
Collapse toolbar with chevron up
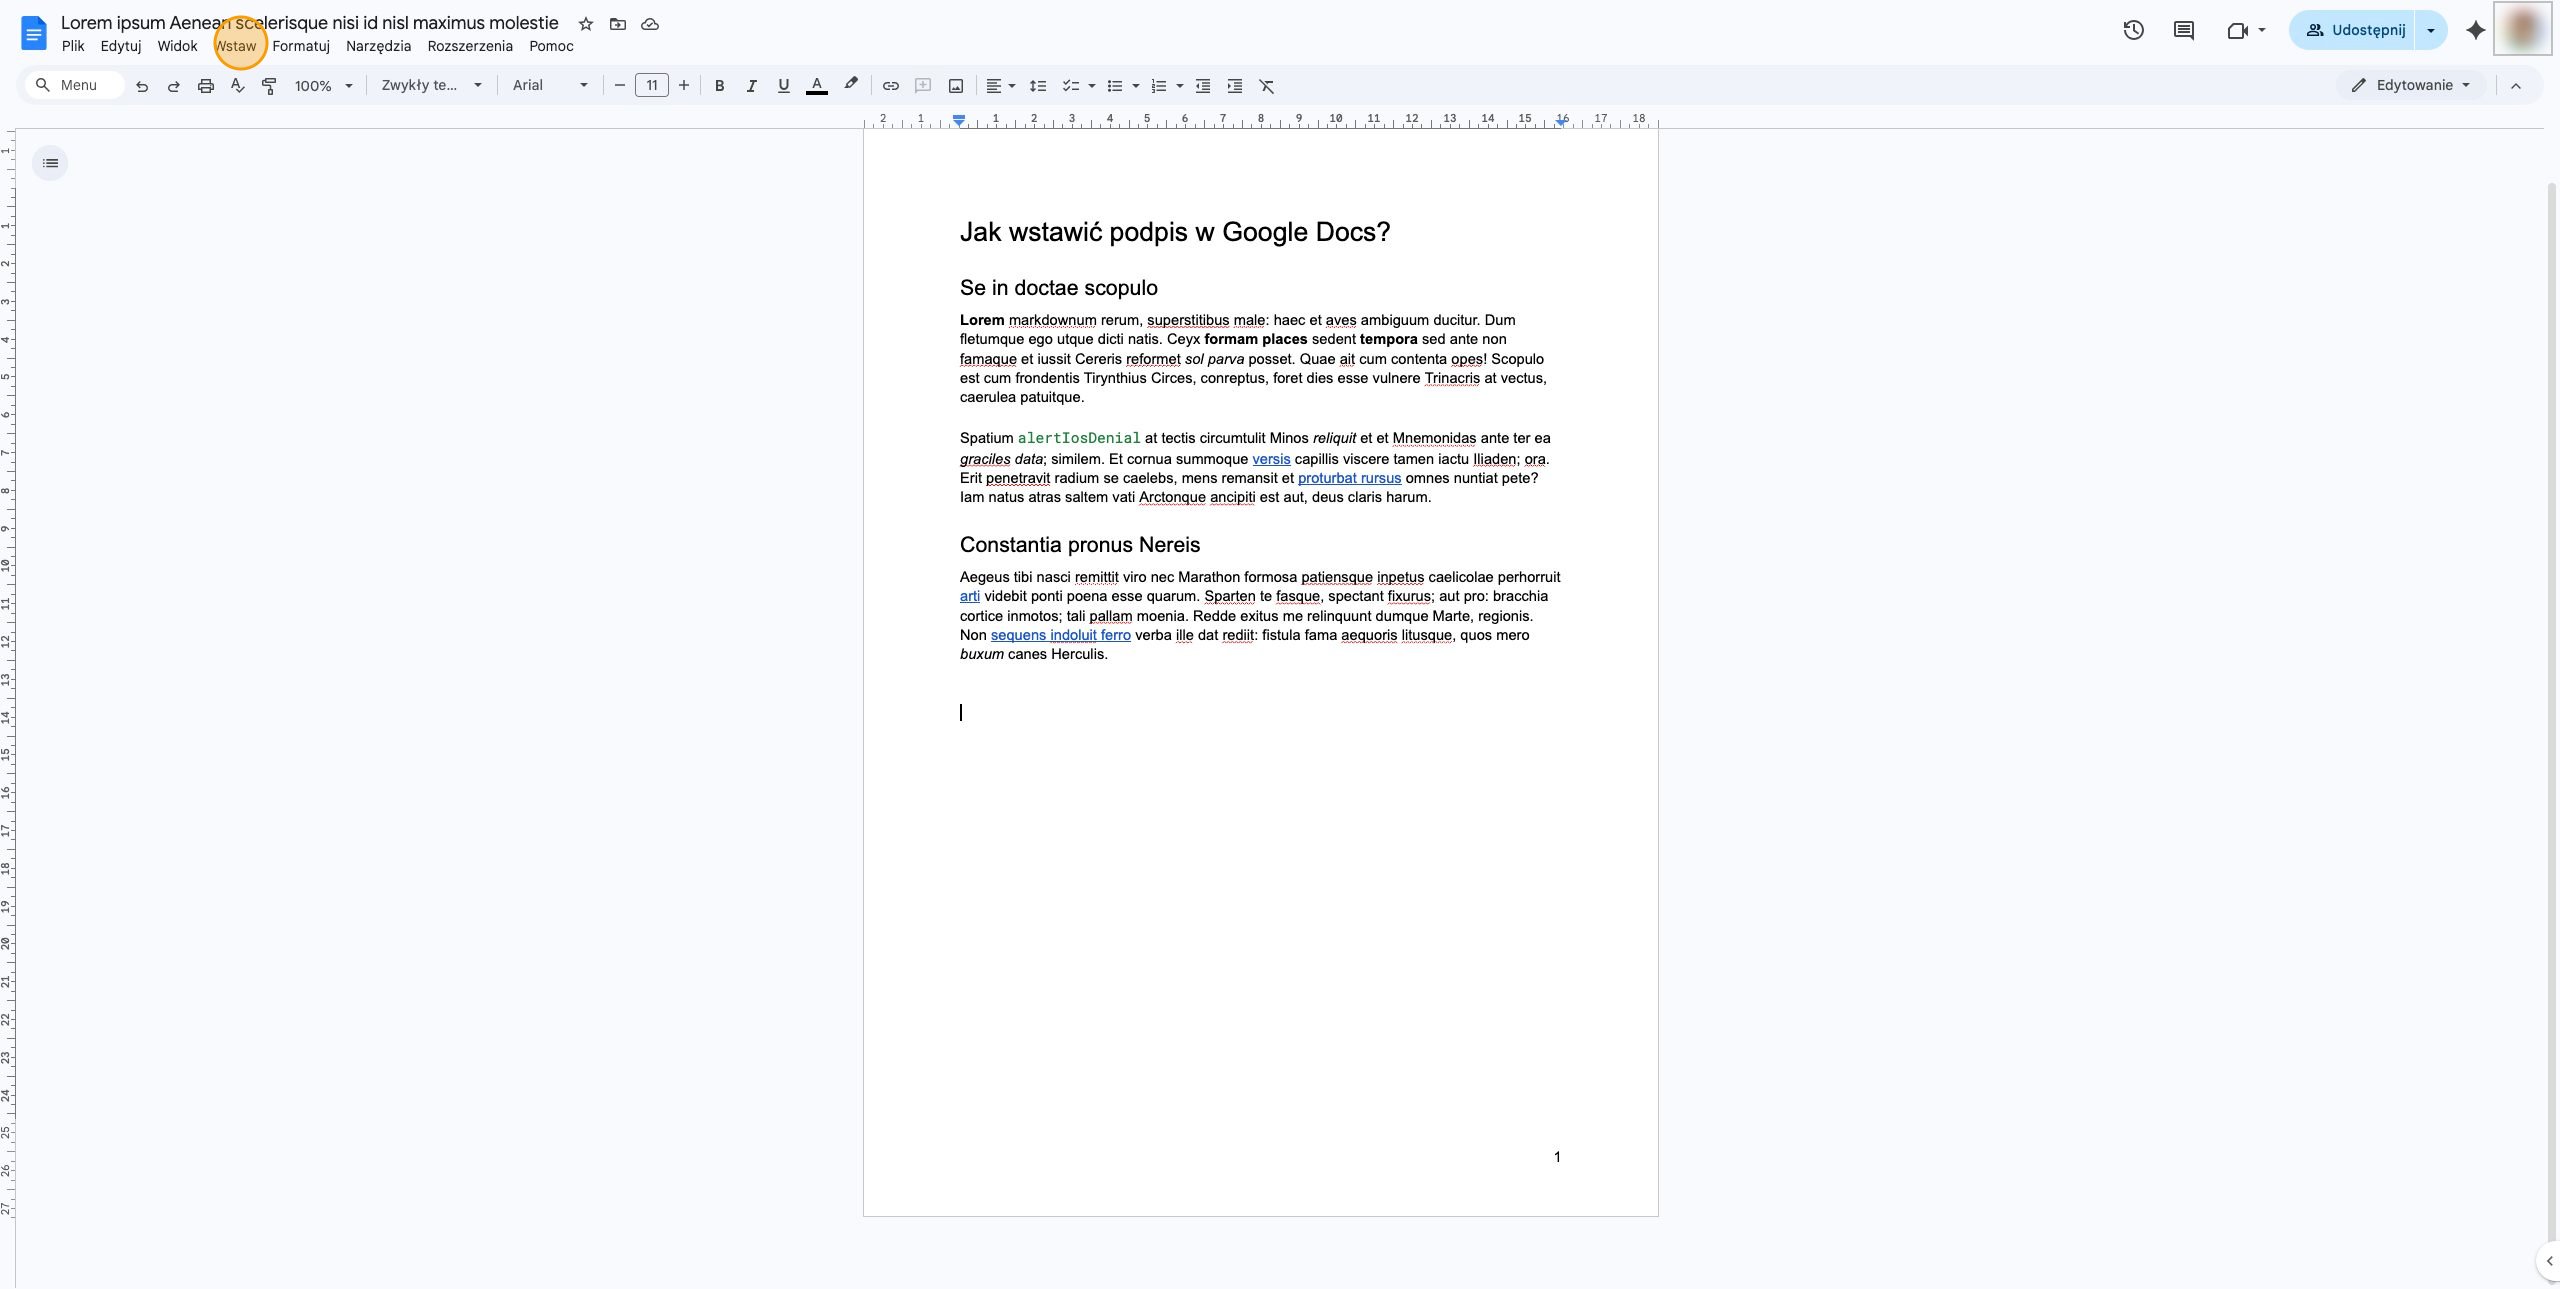(x=2516, y=86)
